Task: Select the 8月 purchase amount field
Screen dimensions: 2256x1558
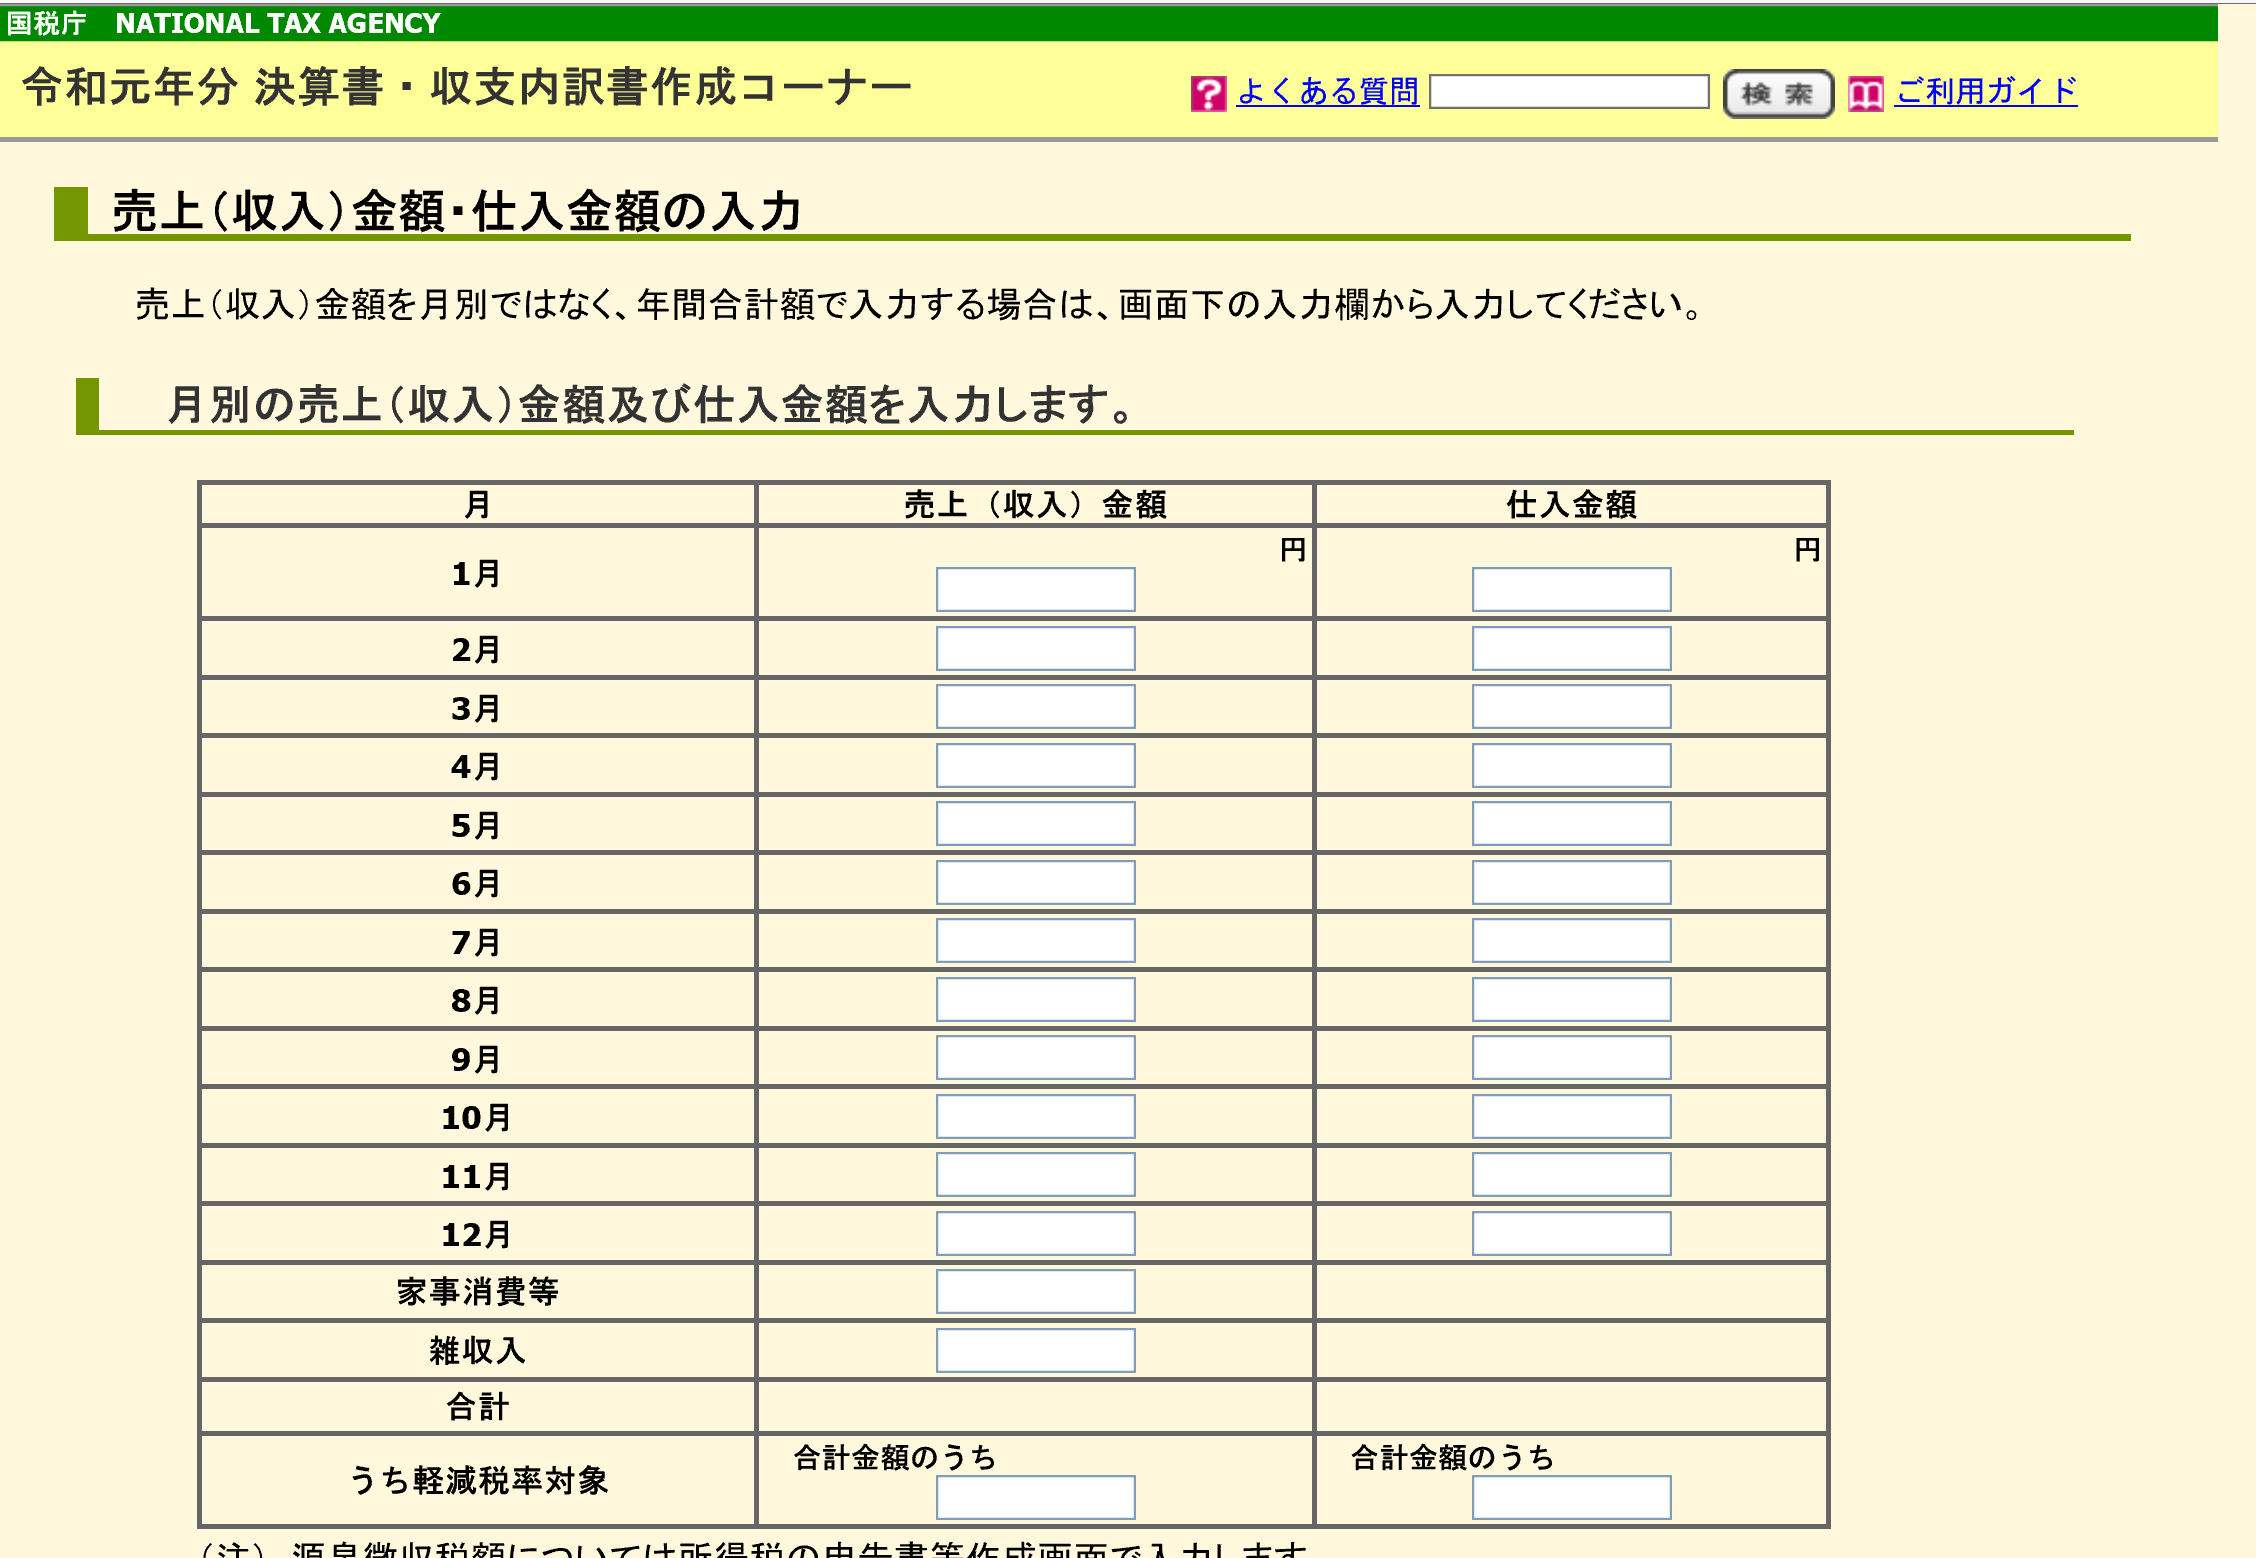Action: click(x=1571, y=1000)
